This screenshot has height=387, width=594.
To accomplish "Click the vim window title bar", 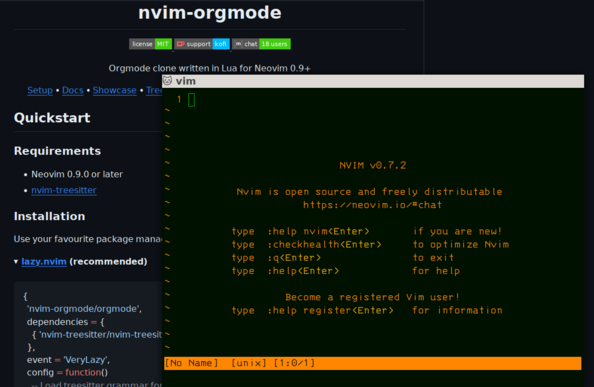I will coord(373,81).
